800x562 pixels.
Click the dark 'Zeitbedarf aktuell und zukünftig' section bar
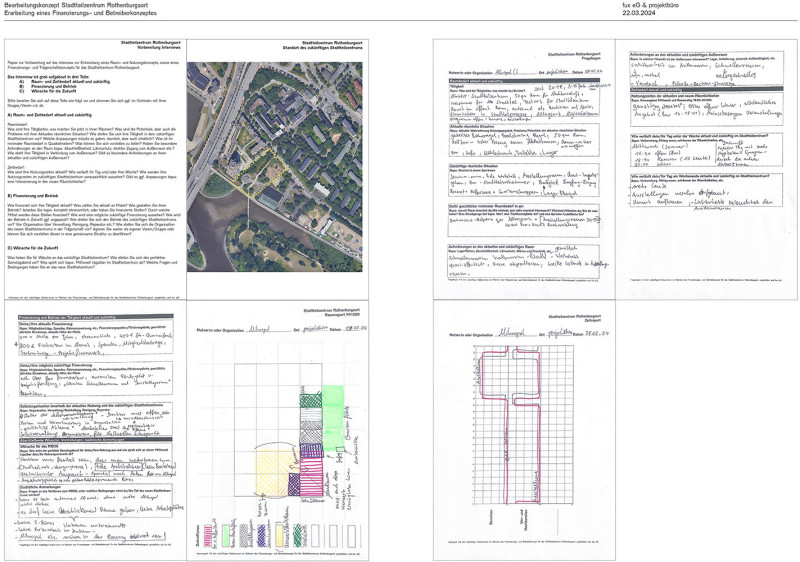pos(706,89)
